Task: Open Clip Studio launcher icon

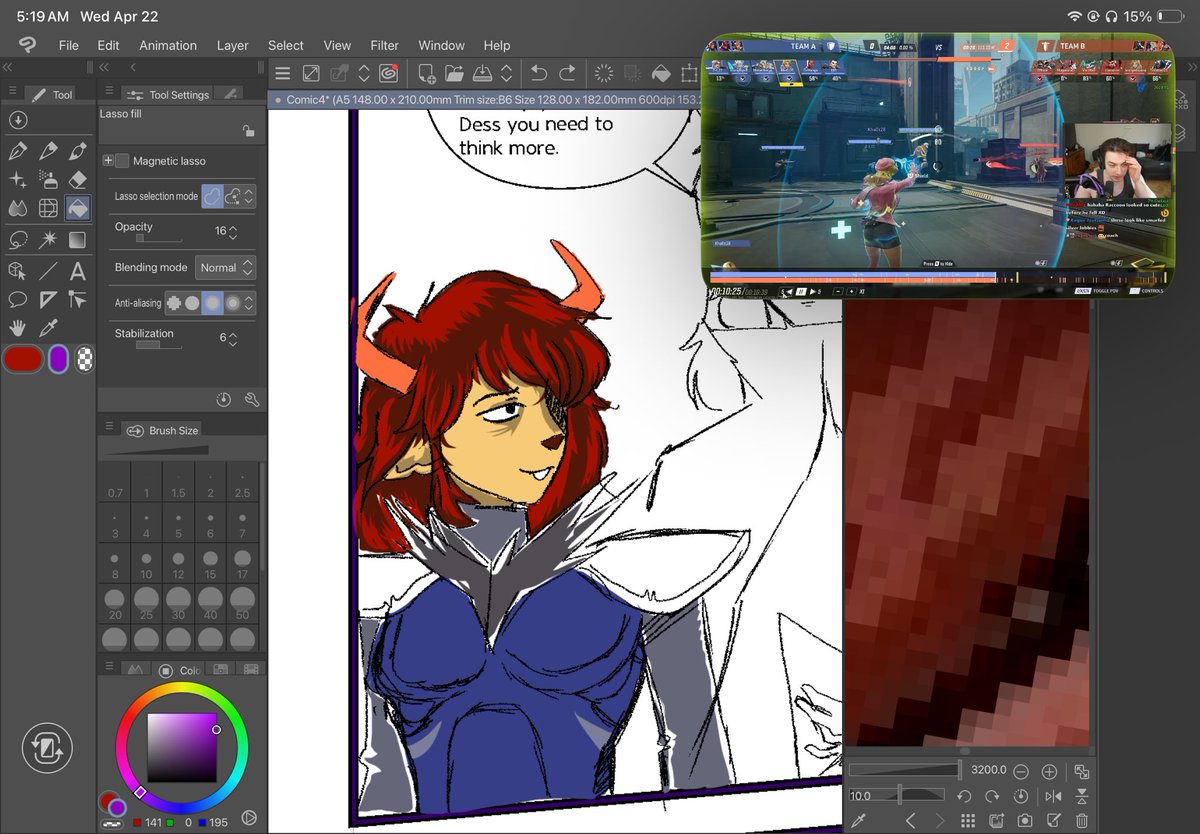Action: tap(387, 73)
